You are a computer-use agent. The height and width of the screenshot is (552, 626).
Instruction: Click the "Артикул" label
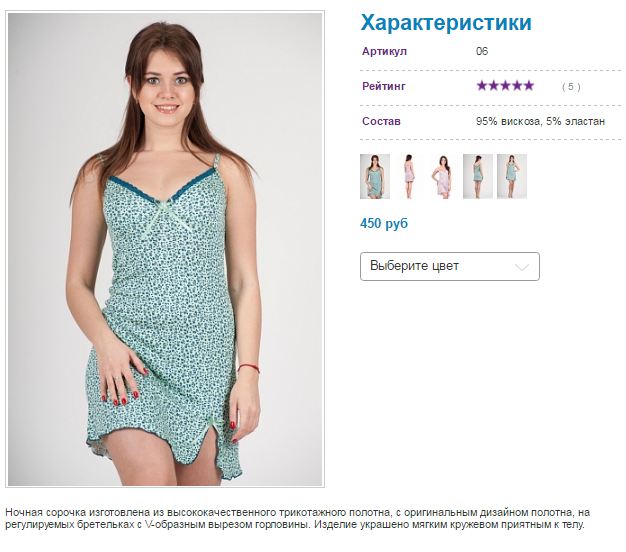click(x=384, y=51)
